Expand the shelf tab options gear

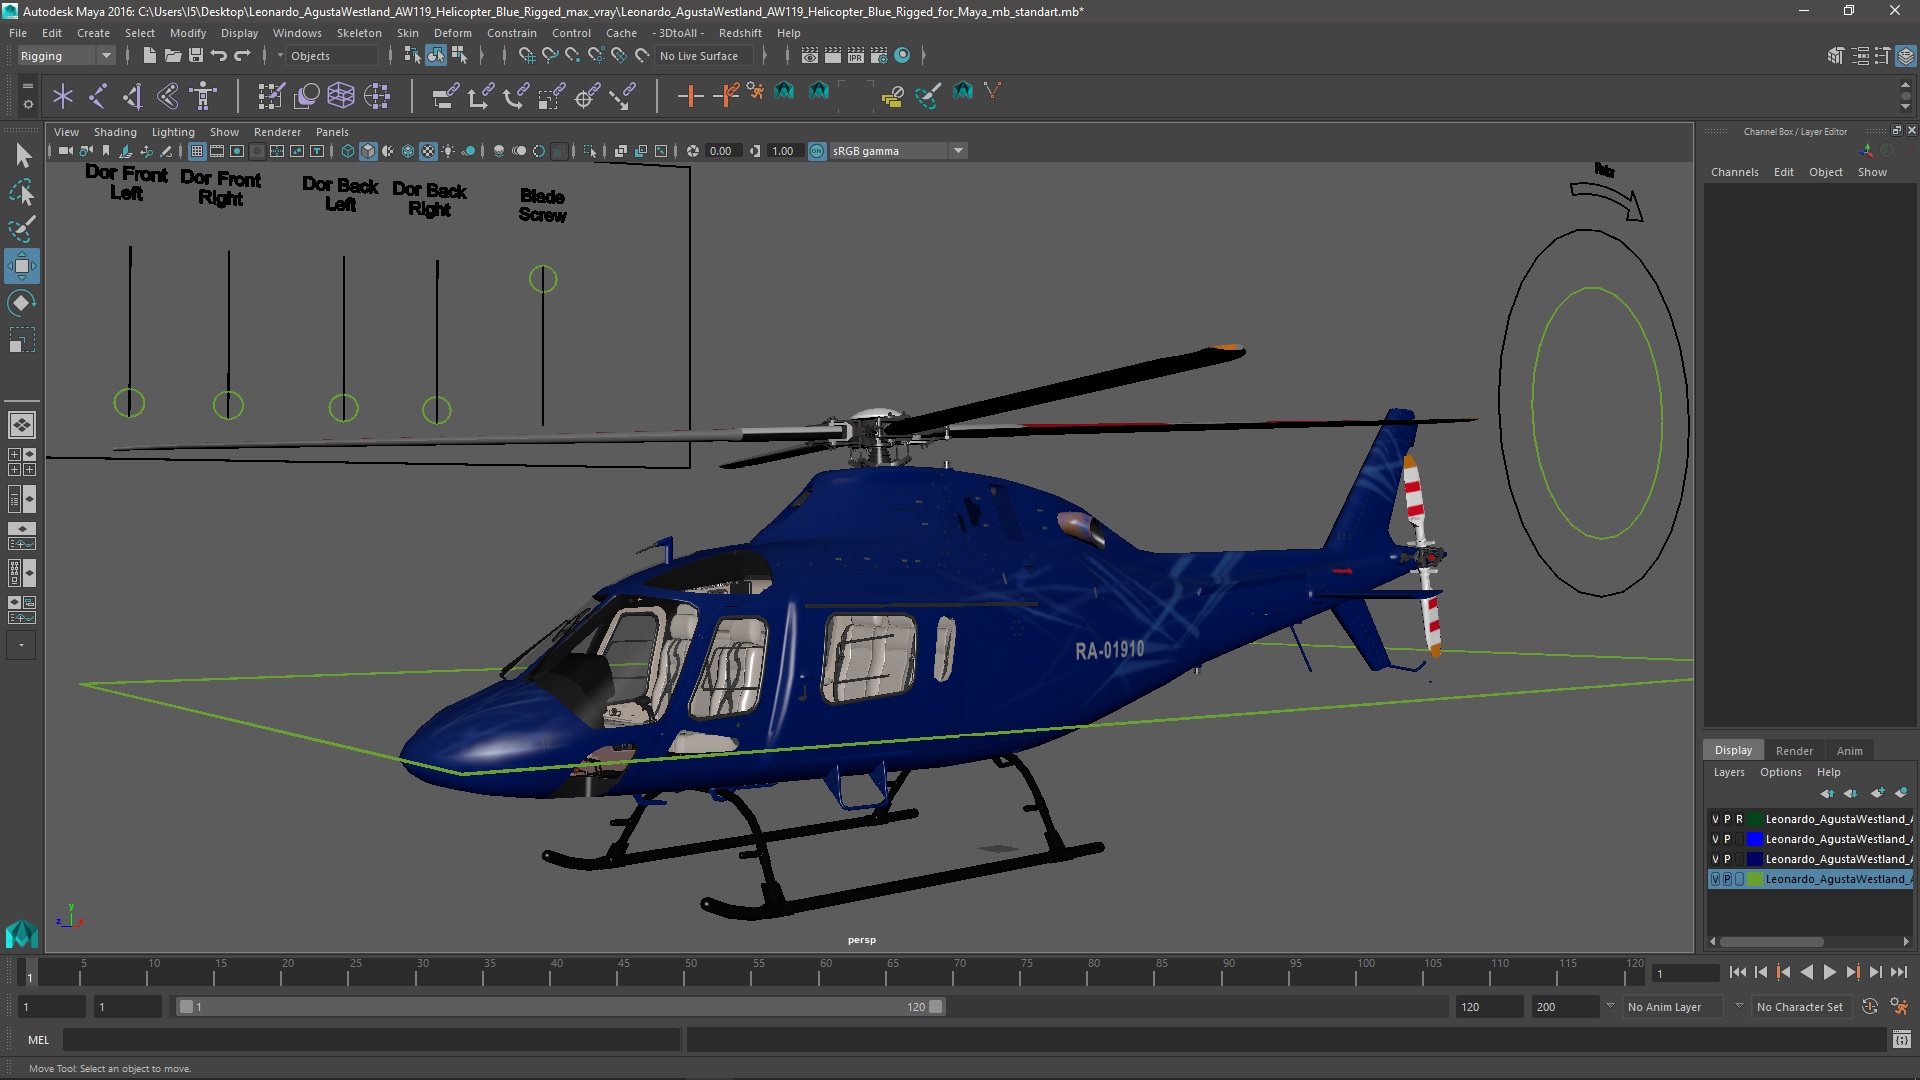[27, 103]
